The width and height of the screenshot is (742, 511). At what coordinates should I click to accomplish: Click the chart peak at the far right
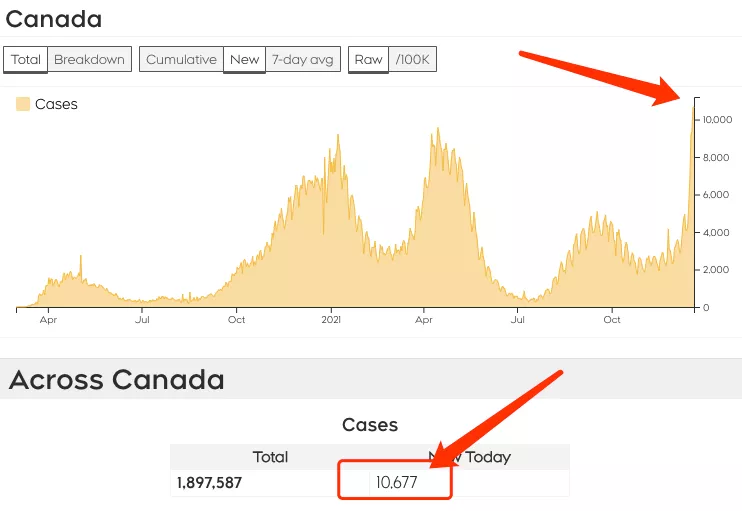pos(693,105)
